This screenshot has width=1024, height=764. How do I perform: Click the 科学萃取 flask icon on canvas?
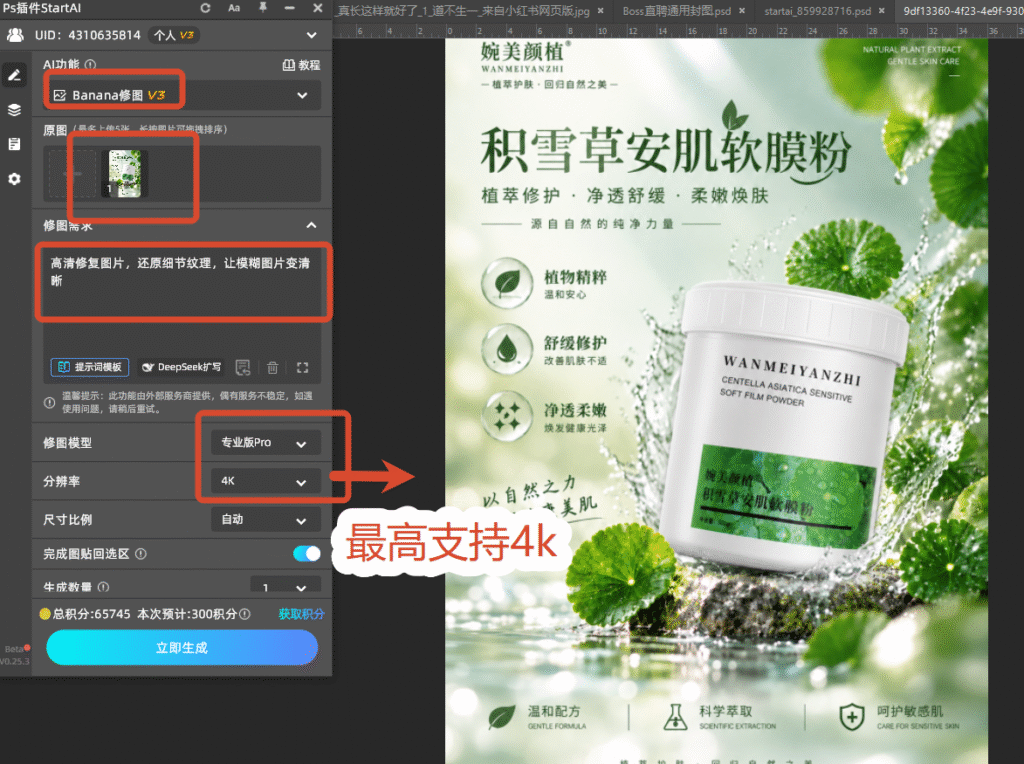click(x=675, y=716)
